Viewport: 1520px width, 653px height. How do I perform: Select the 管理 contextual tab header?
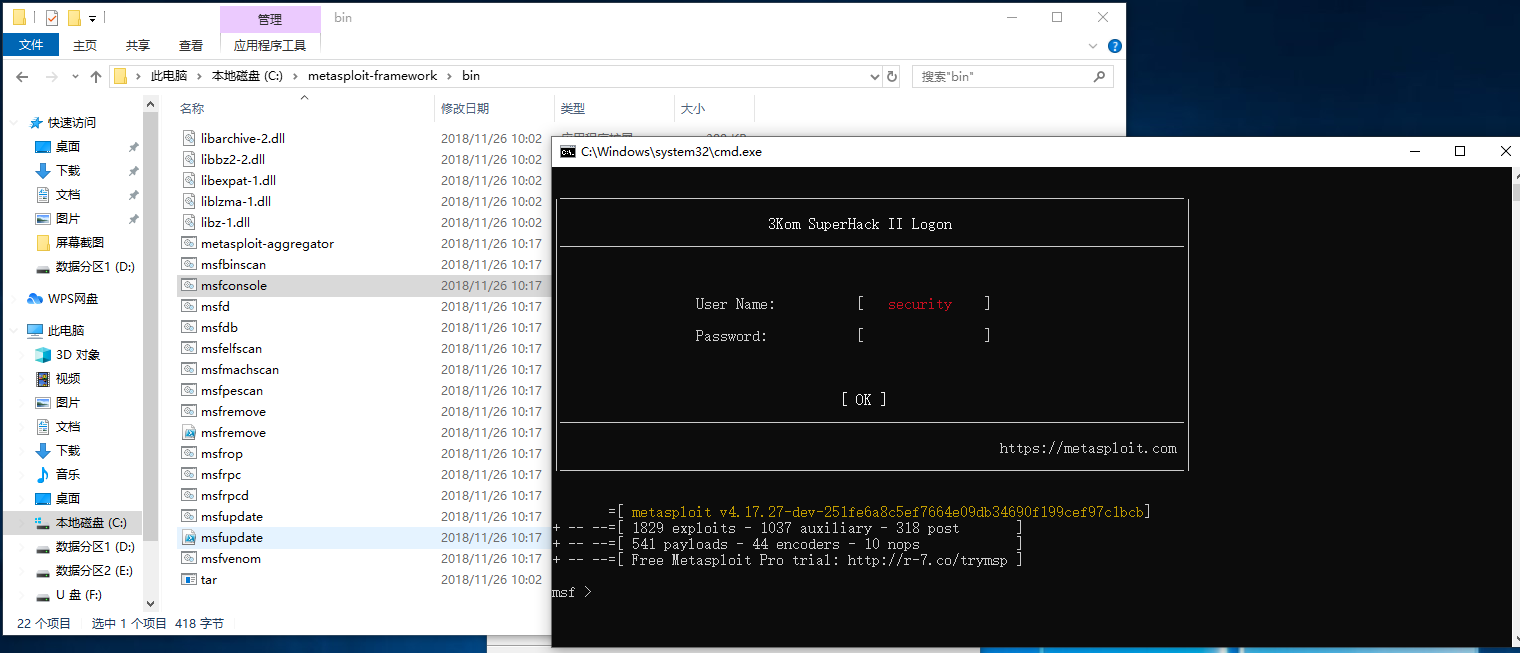[x=270, y=18]
